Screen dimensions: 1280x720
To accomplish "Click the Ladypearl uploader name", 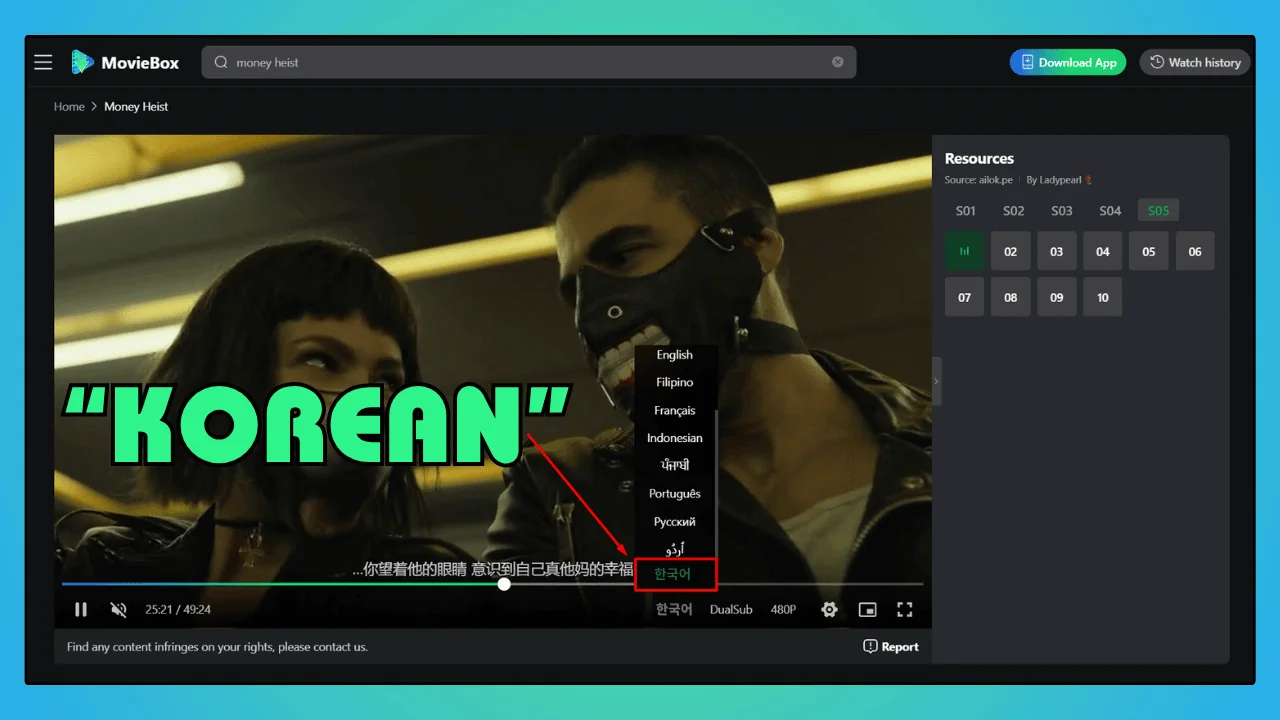I will tap(1059, 180).
